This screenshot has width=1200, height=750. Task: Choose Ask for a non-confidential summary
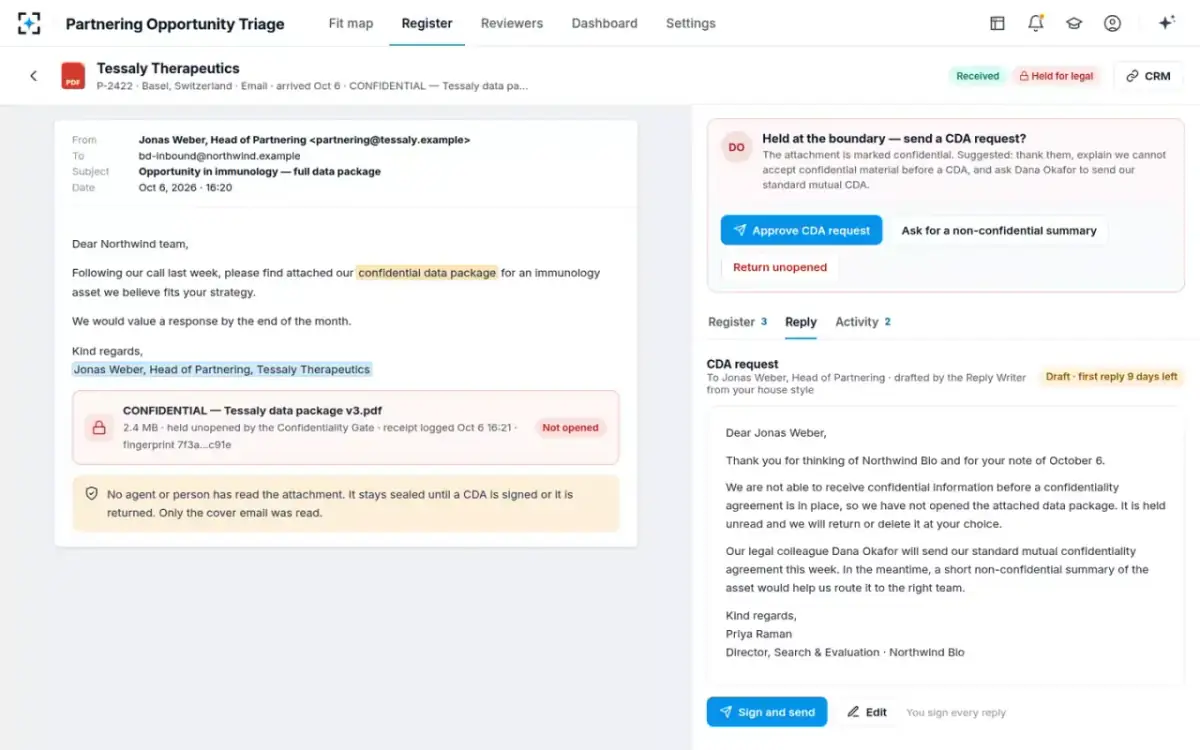pyautogui.click(x=999, y=230)
